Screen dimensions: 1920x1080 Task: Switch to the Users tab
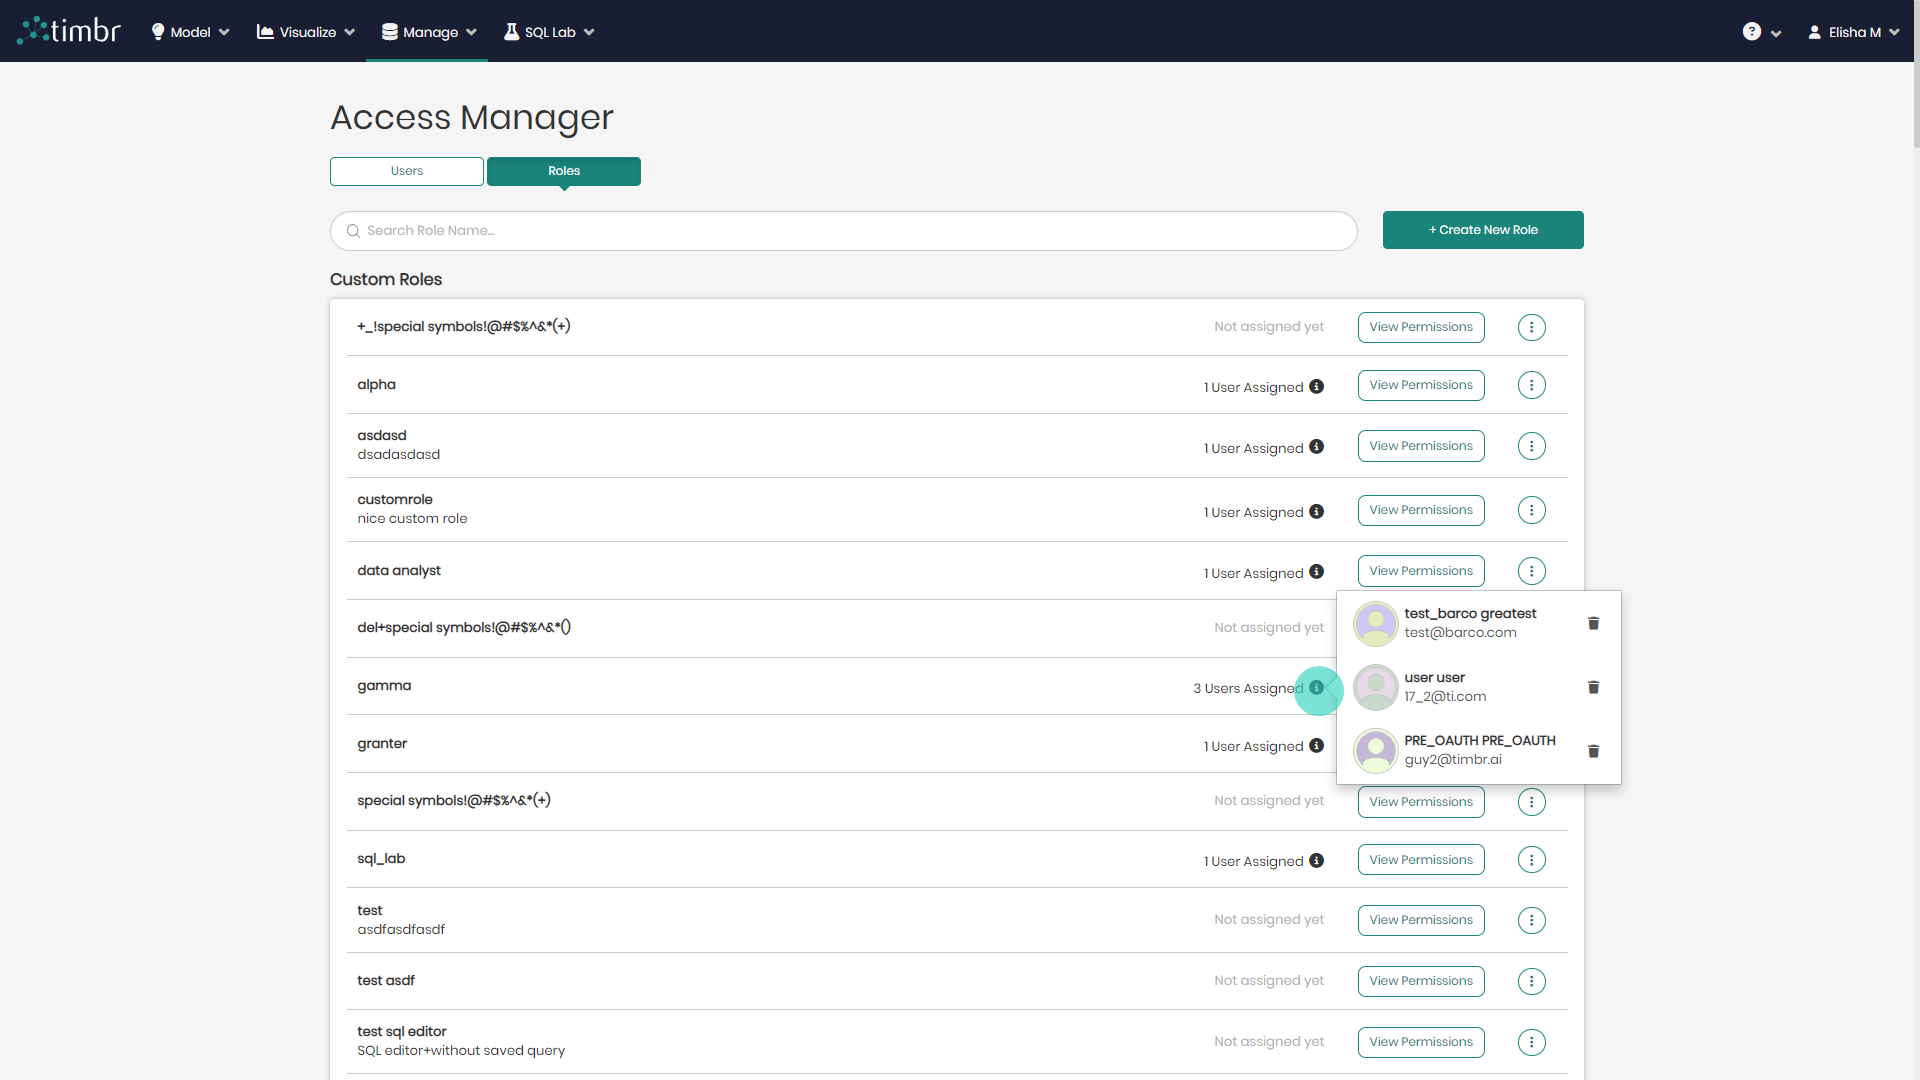[406, 171]
